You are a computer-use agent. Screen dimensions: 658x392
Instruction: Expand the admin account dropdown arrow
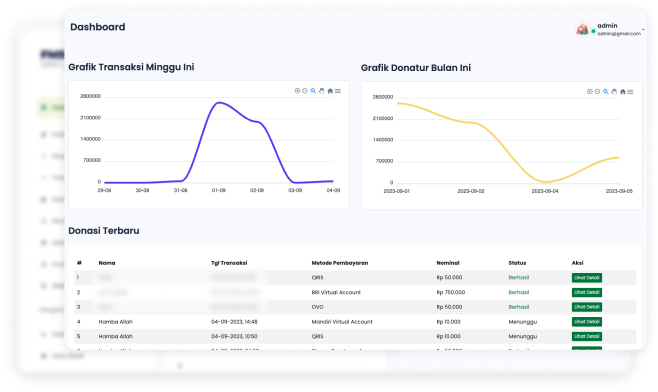pos(643,30)
